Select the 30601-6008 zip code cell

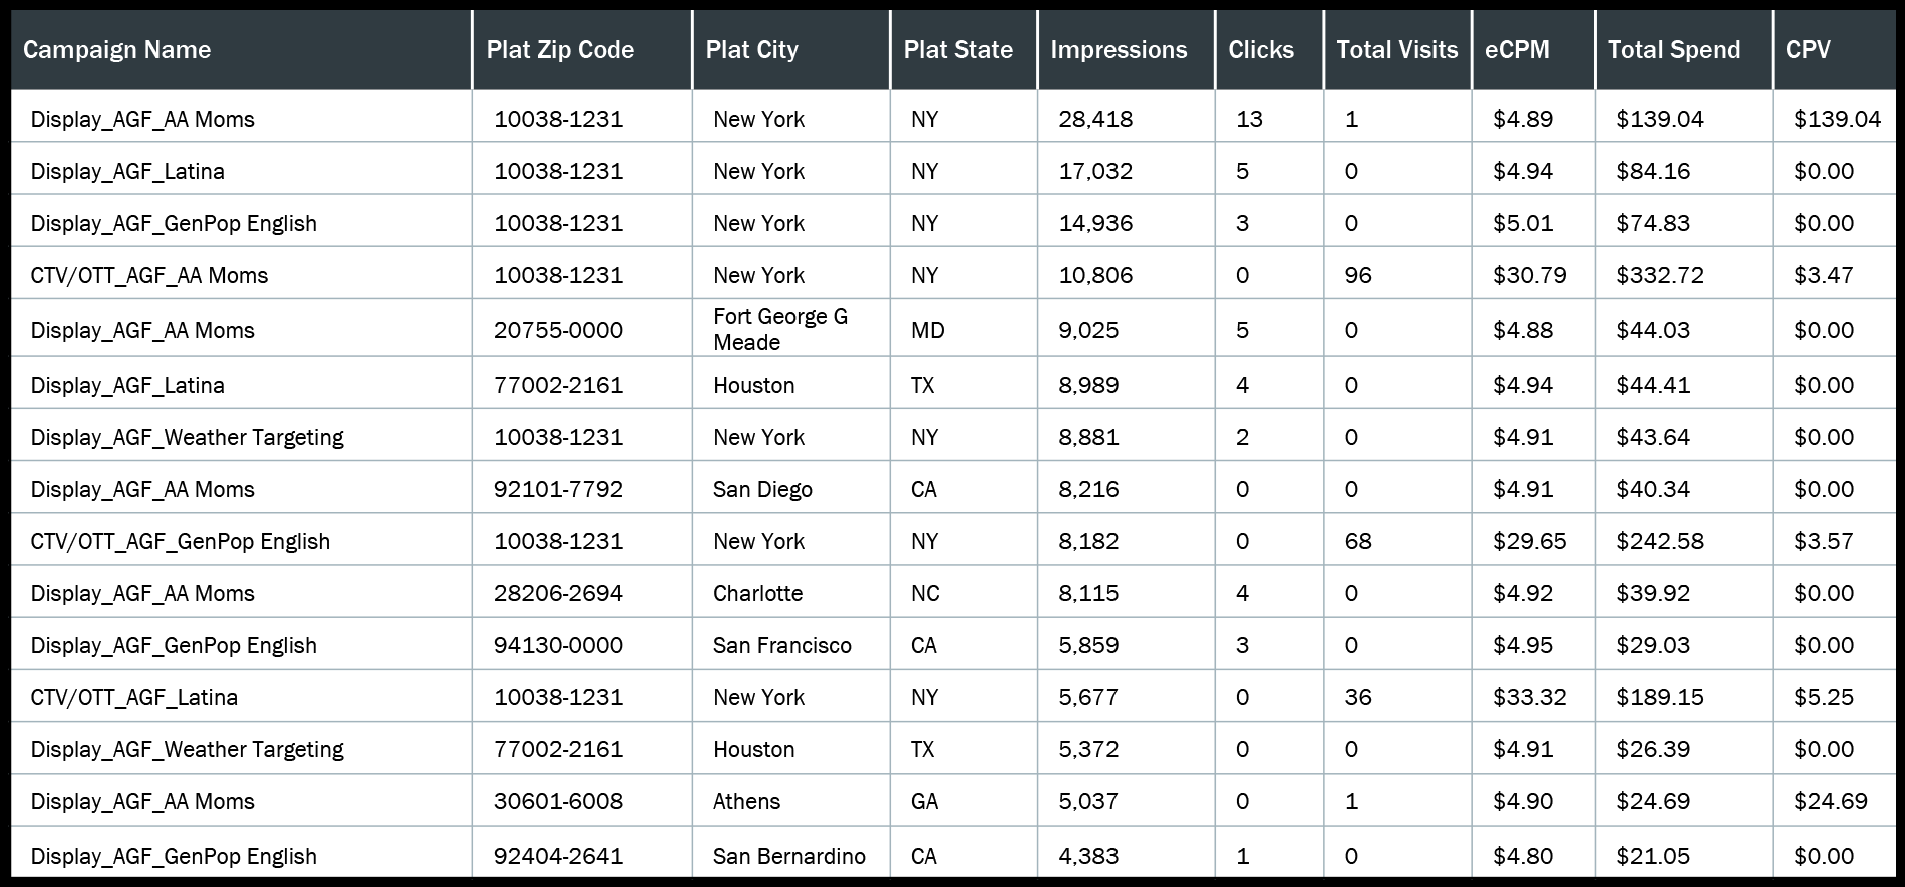pos(558,801)
